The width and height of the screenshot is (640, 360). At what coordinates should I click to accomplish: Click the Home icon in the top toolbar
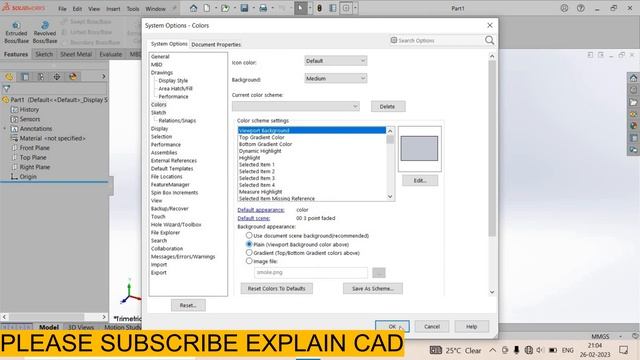193,8
